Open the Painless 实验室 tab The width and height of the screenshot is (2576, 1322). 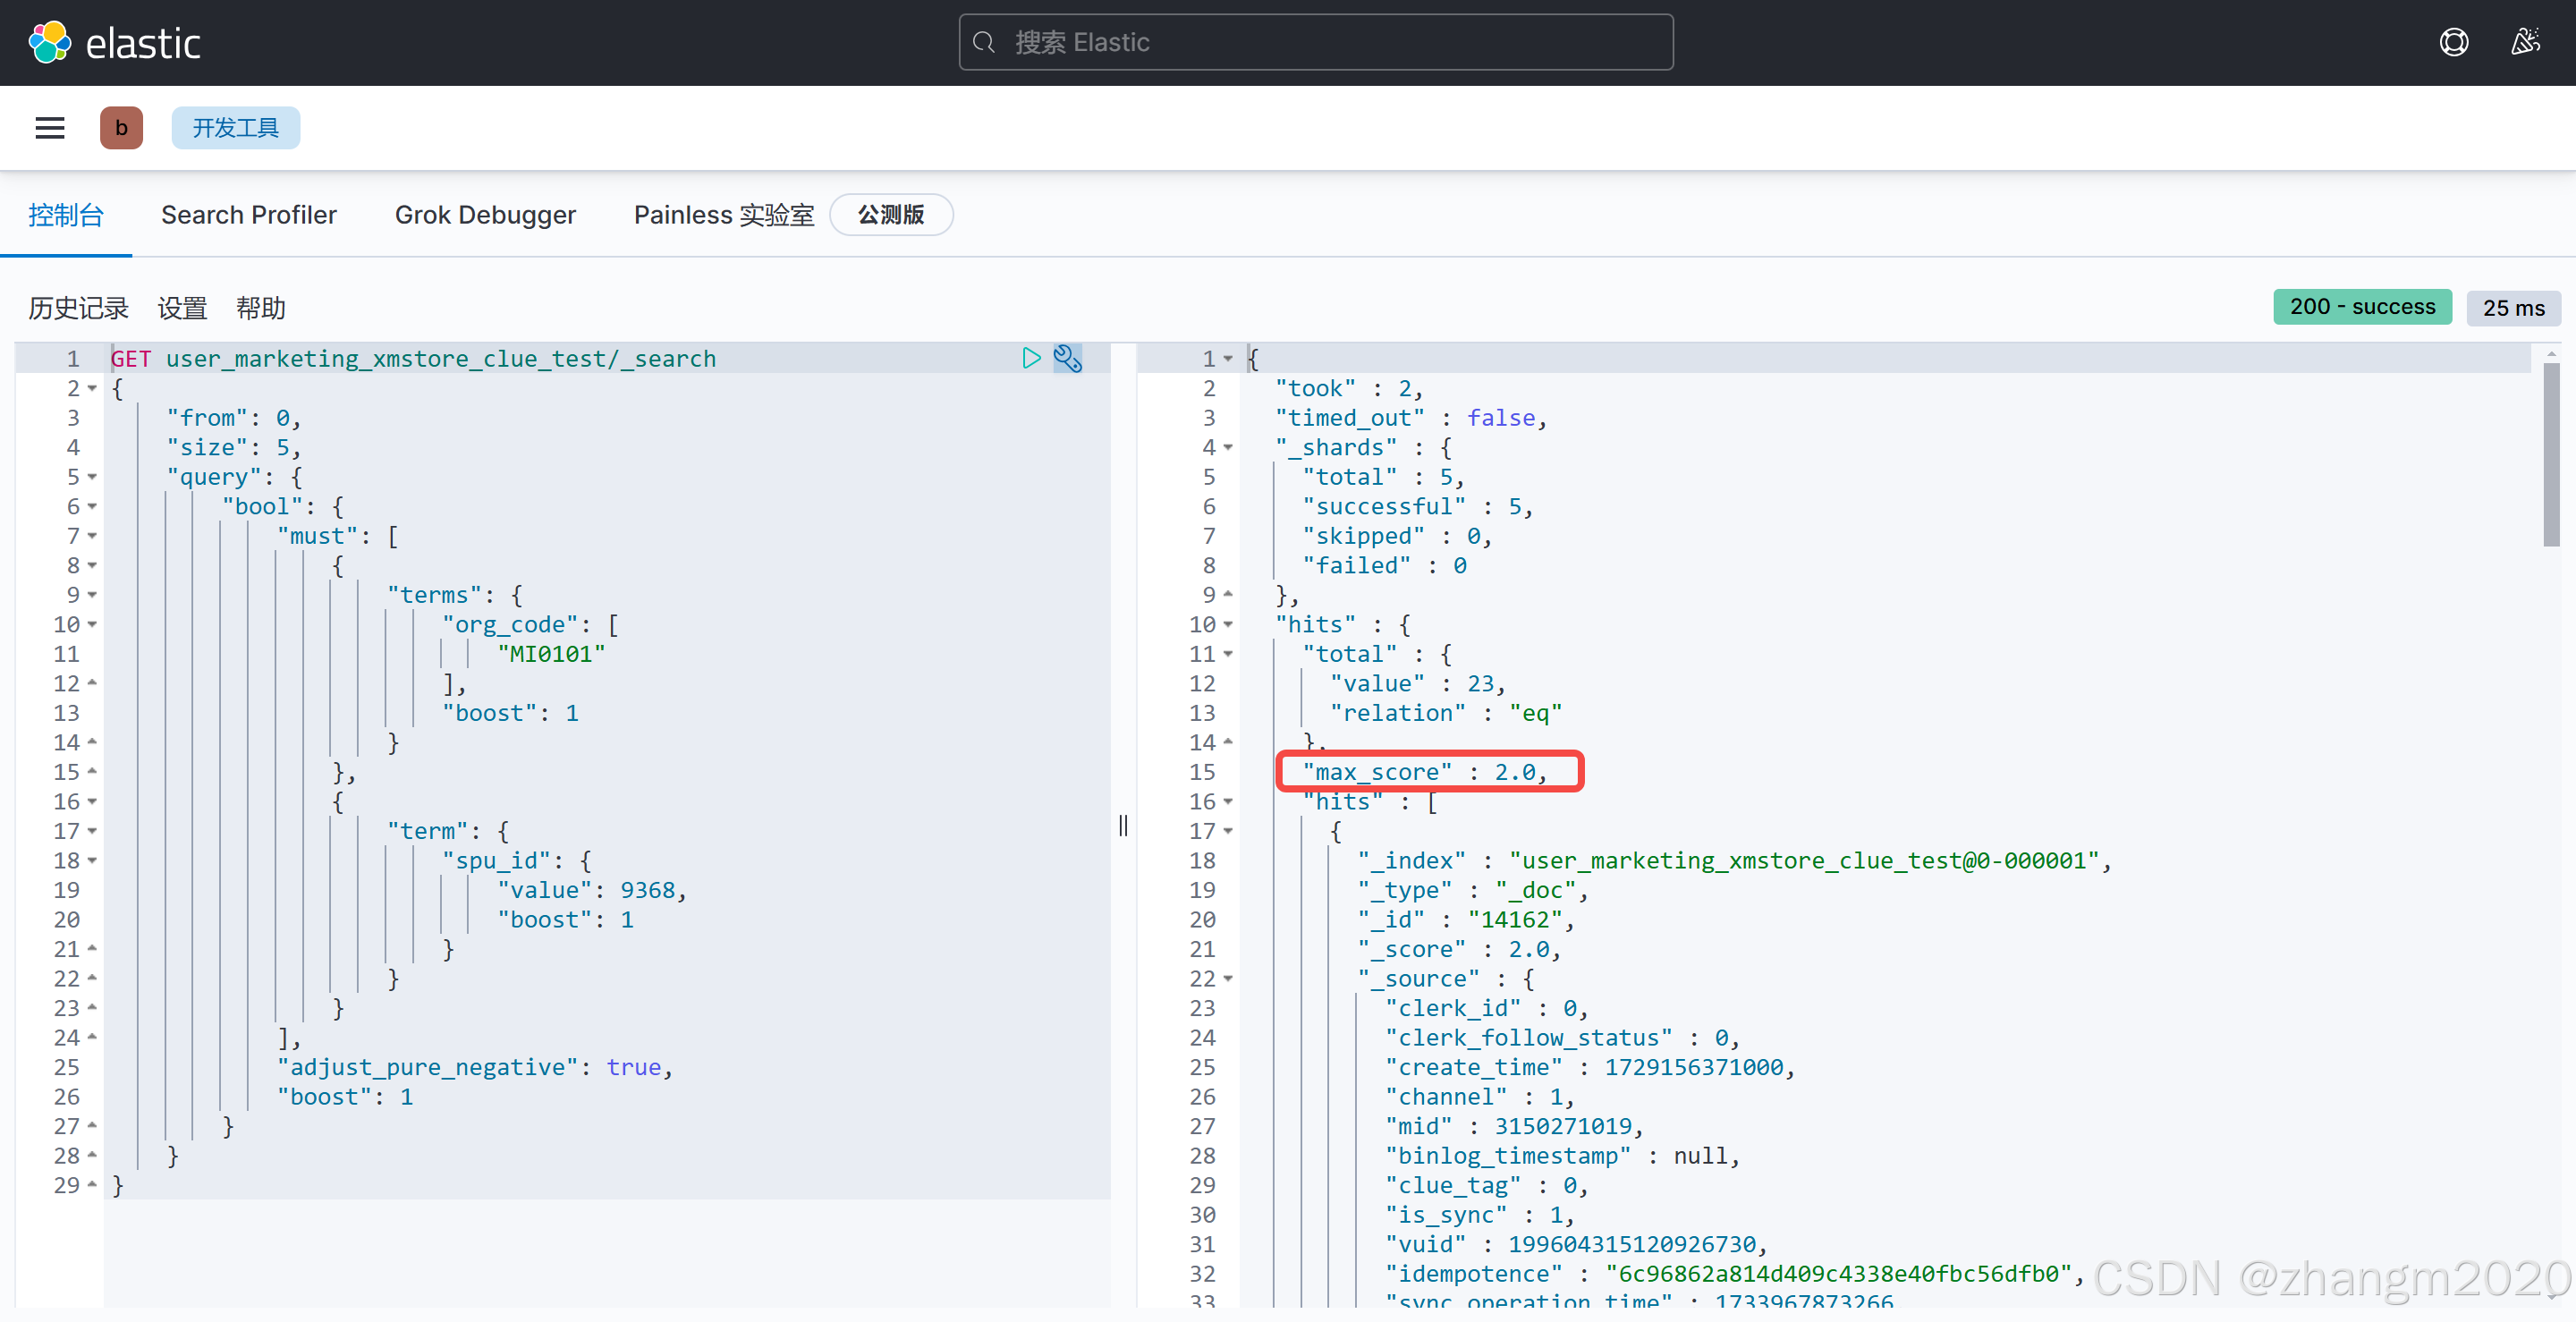(x=722, y=214)
